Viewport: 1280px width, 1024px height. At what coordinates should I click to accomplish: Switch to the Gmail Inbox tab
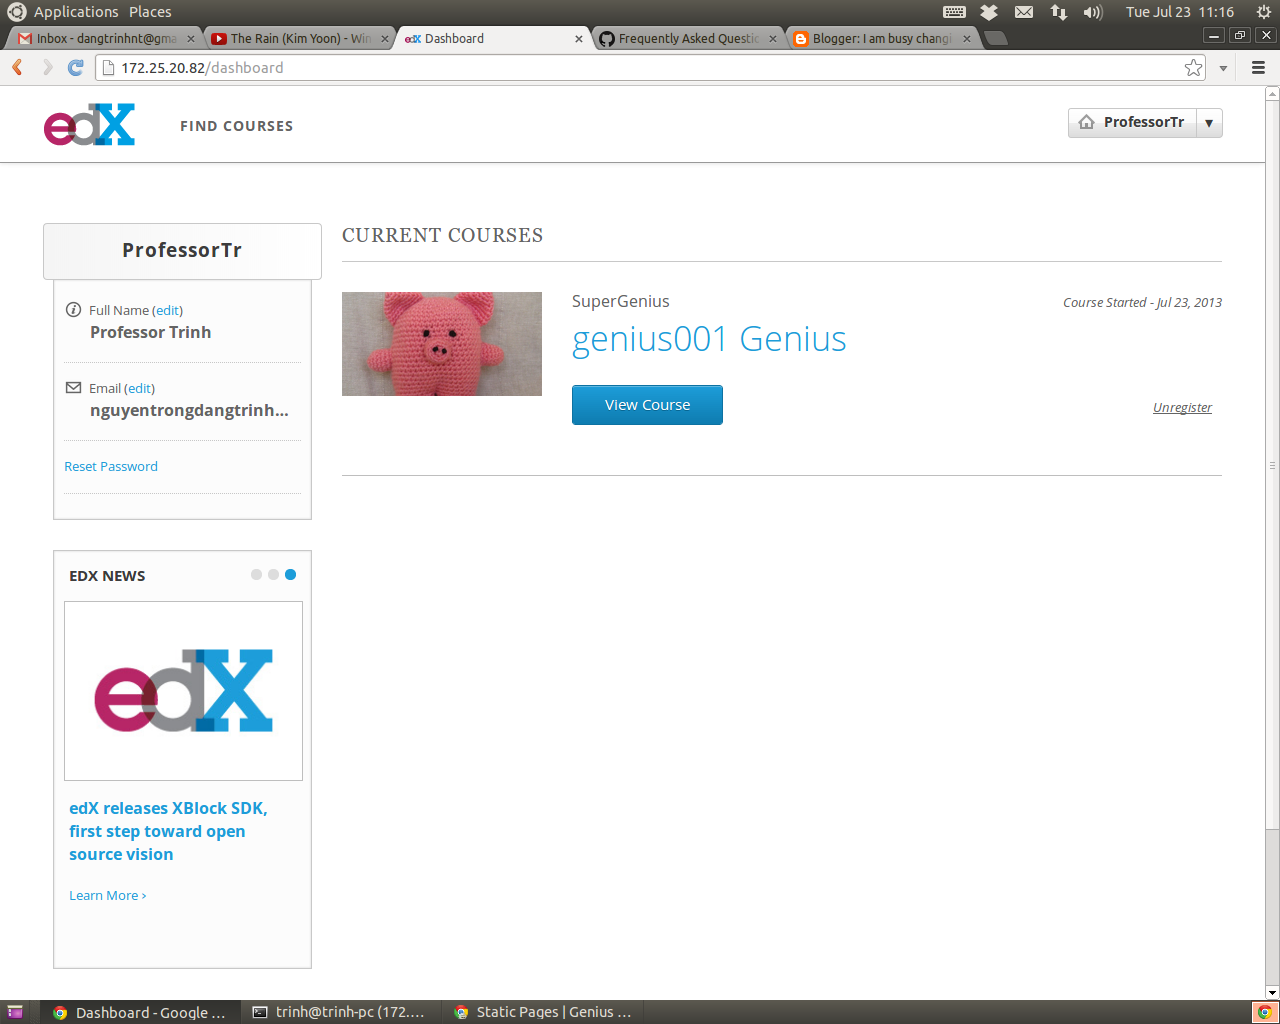100,38
